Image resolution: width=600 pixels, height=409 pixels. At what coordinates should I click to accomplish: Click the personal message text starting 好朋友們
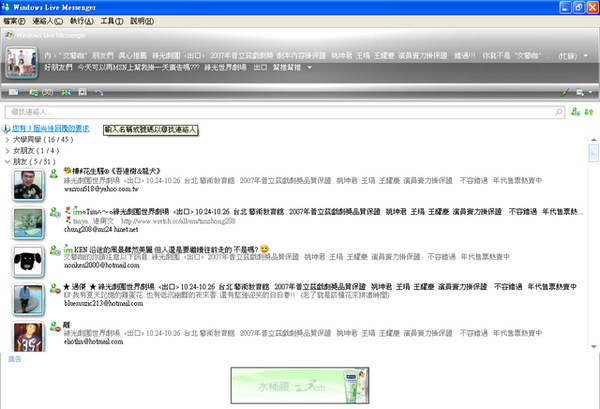(172, 68)
